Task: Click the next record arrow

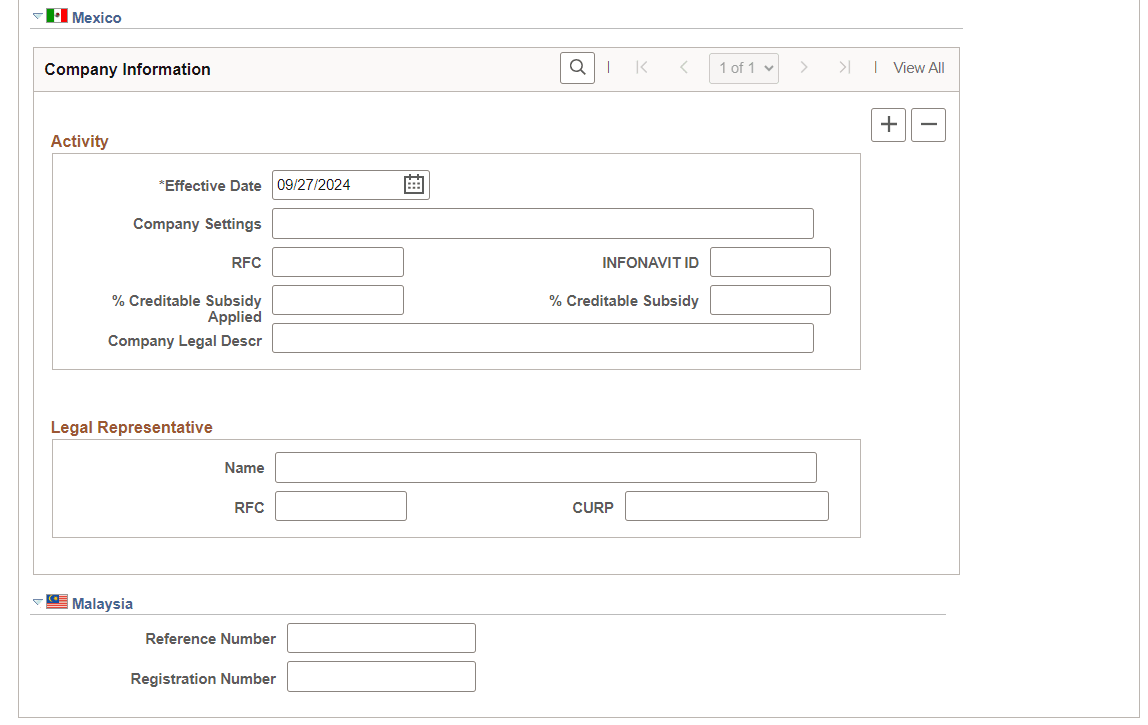Action: tap(804, 67)
